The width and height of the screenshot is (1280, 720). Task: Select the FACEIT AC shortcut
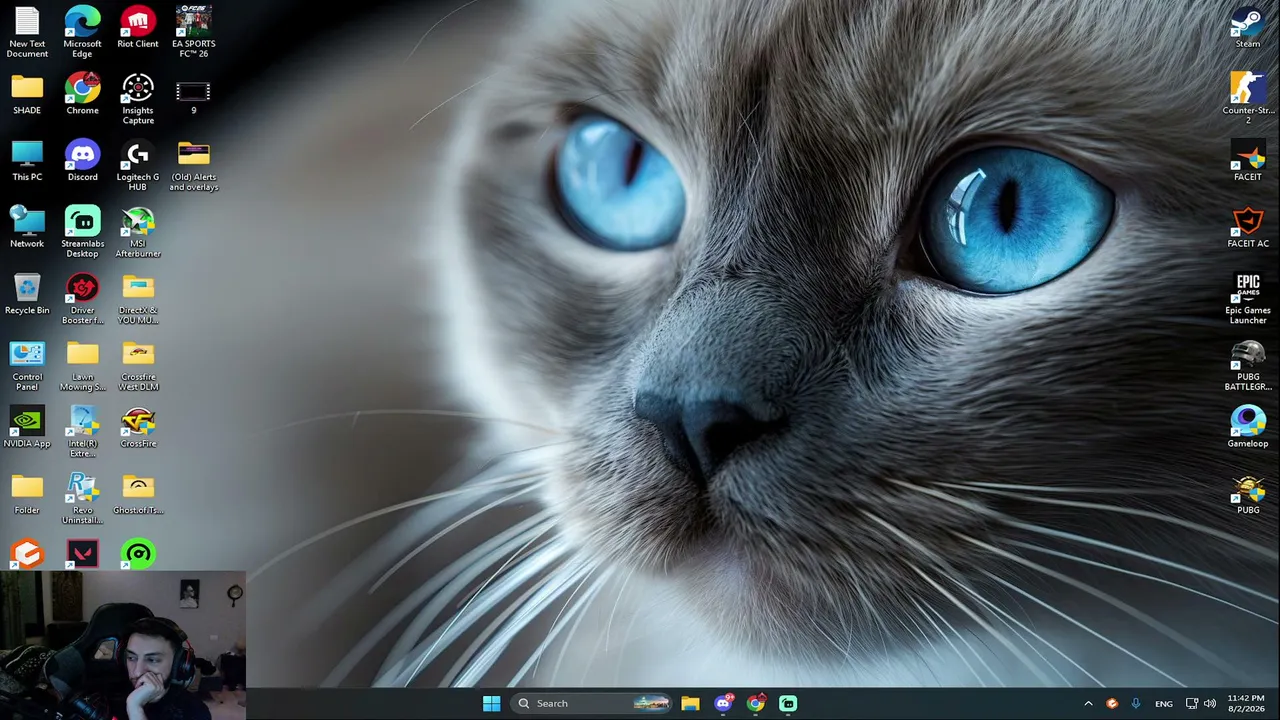[x=1247, y=228]
